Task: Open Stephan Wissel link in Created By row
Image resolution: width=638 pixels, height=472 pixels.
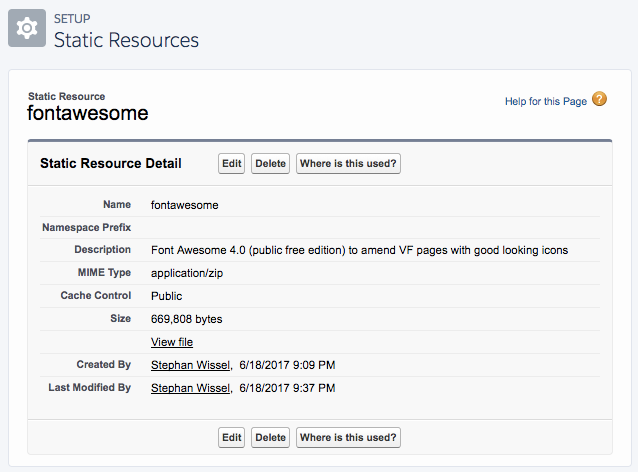Action: (x=190, y=365)
